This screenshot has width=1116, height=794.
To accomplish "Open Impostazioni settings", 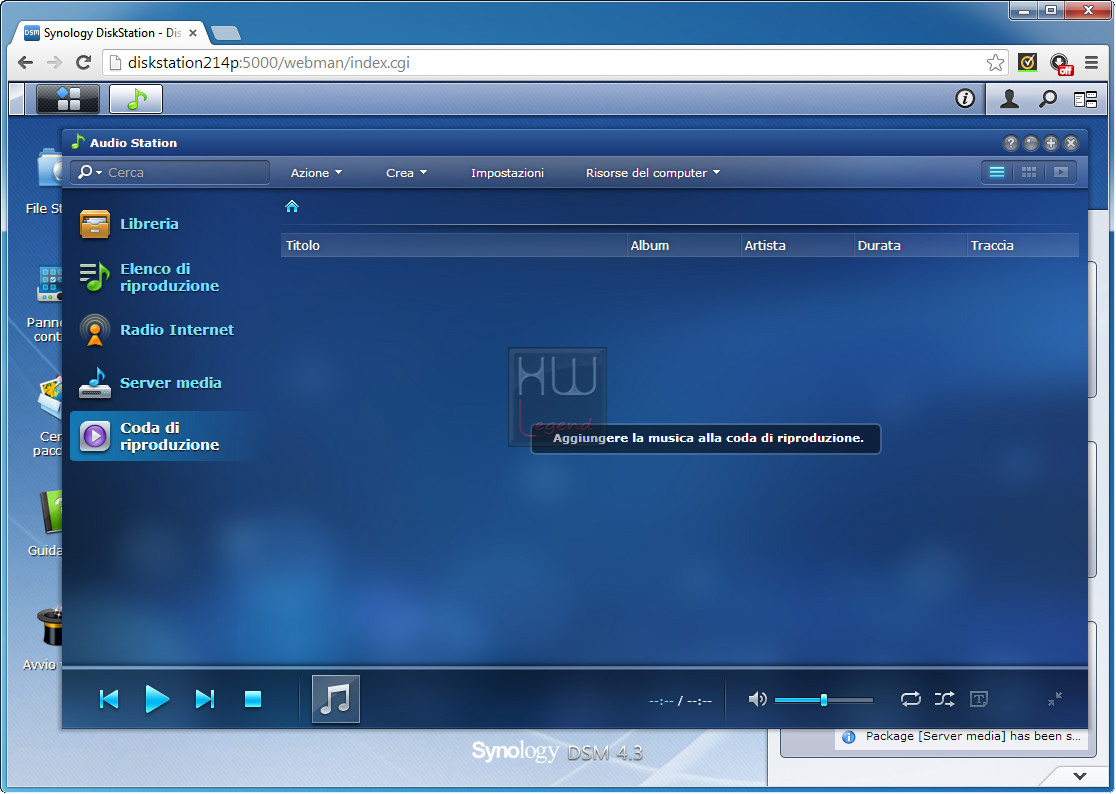I will (507, 173).
